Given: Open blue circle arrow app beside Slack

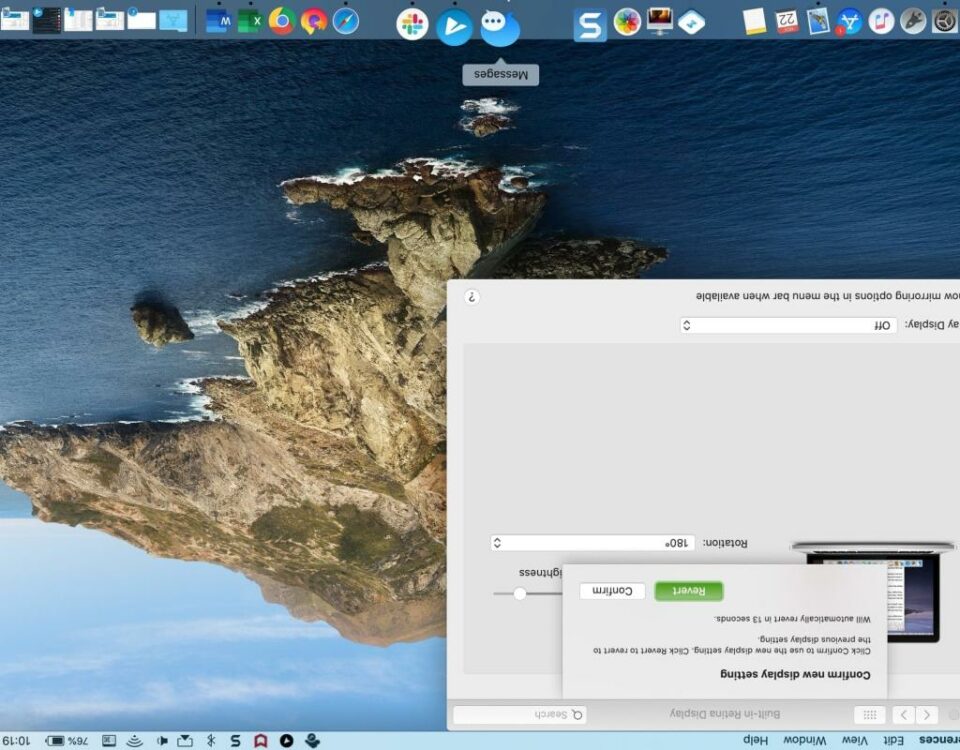Looking at the screenshot, I should tap(454, 27).
